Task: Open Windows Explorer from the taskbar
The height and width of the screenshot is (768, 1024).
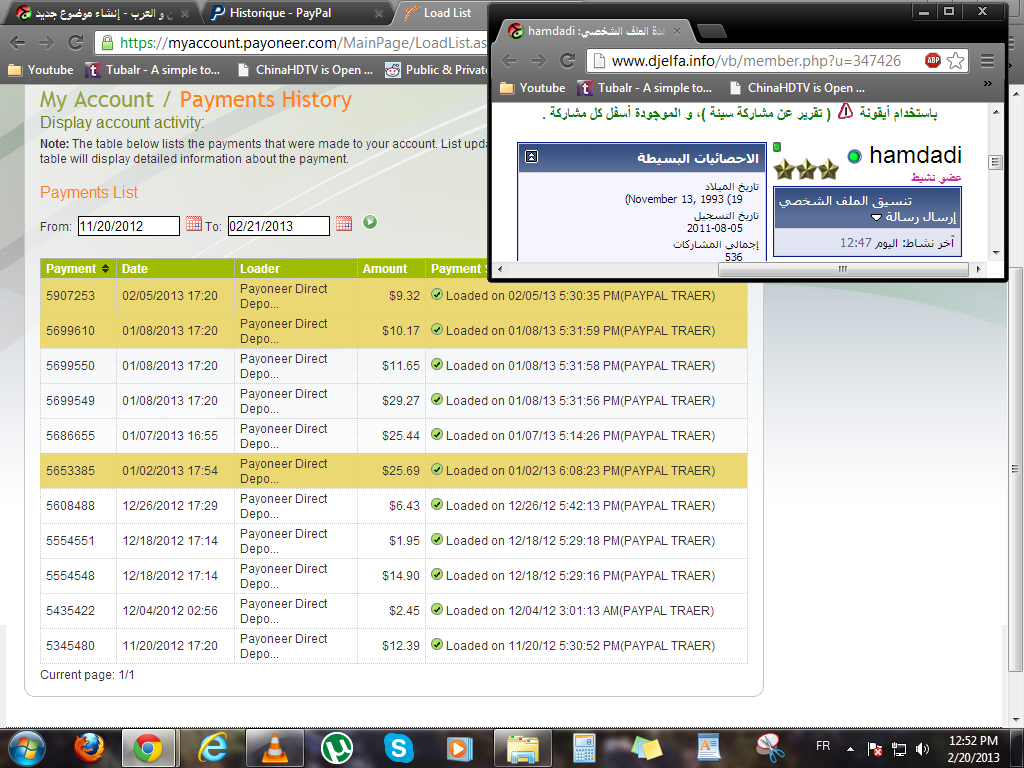Action: [x=522, y=748]
